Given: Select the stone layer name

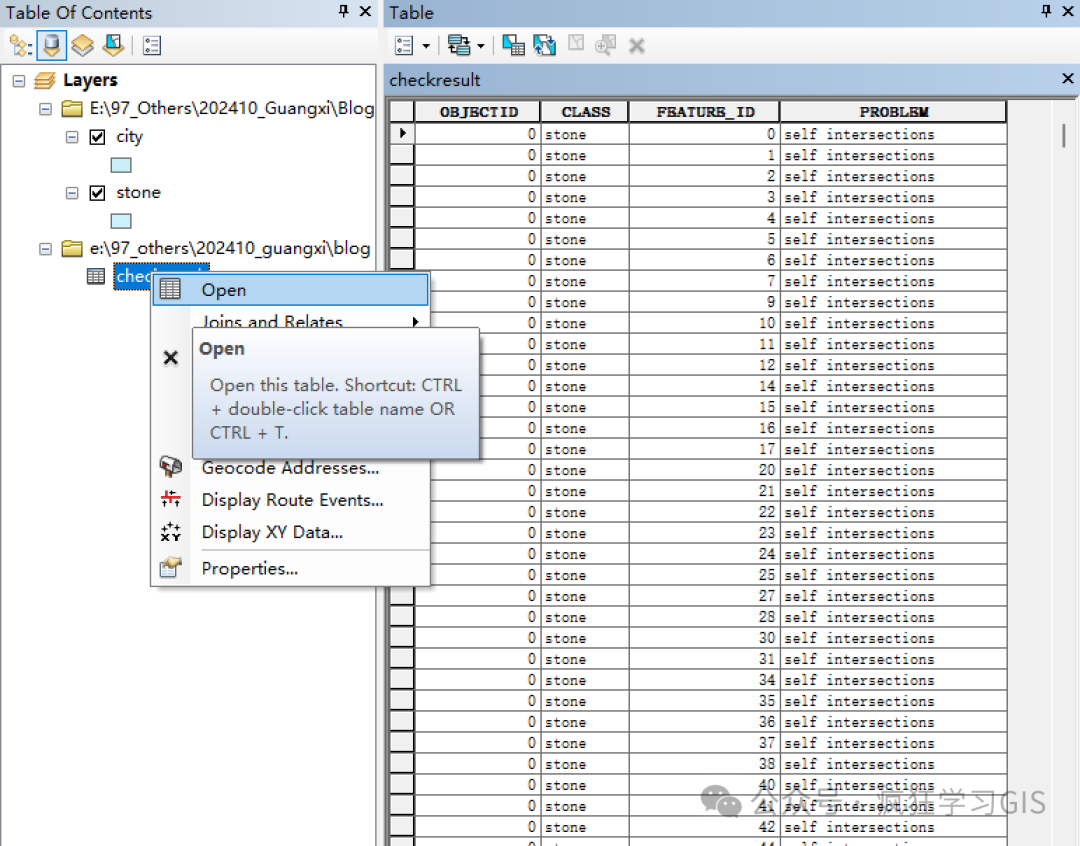Looking at the screenshot, I should click(x=138, y=192).
